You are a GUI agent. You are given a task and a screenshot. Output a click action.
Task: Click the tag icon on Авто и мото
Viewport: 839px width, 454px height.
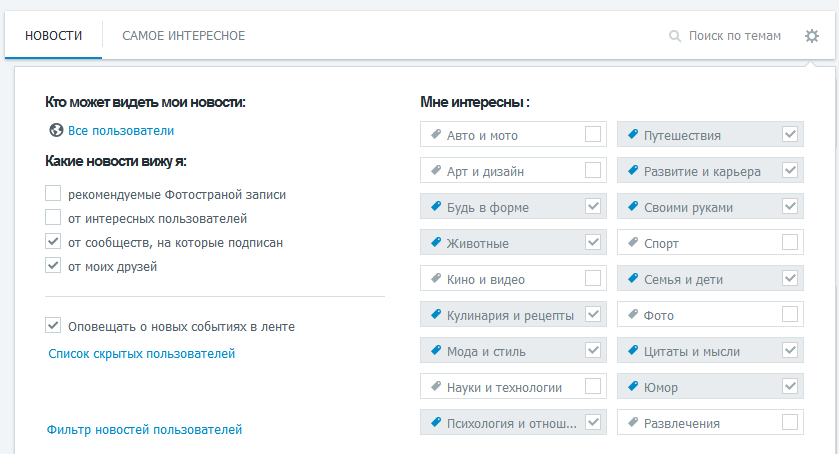click(x=436, y=134)
